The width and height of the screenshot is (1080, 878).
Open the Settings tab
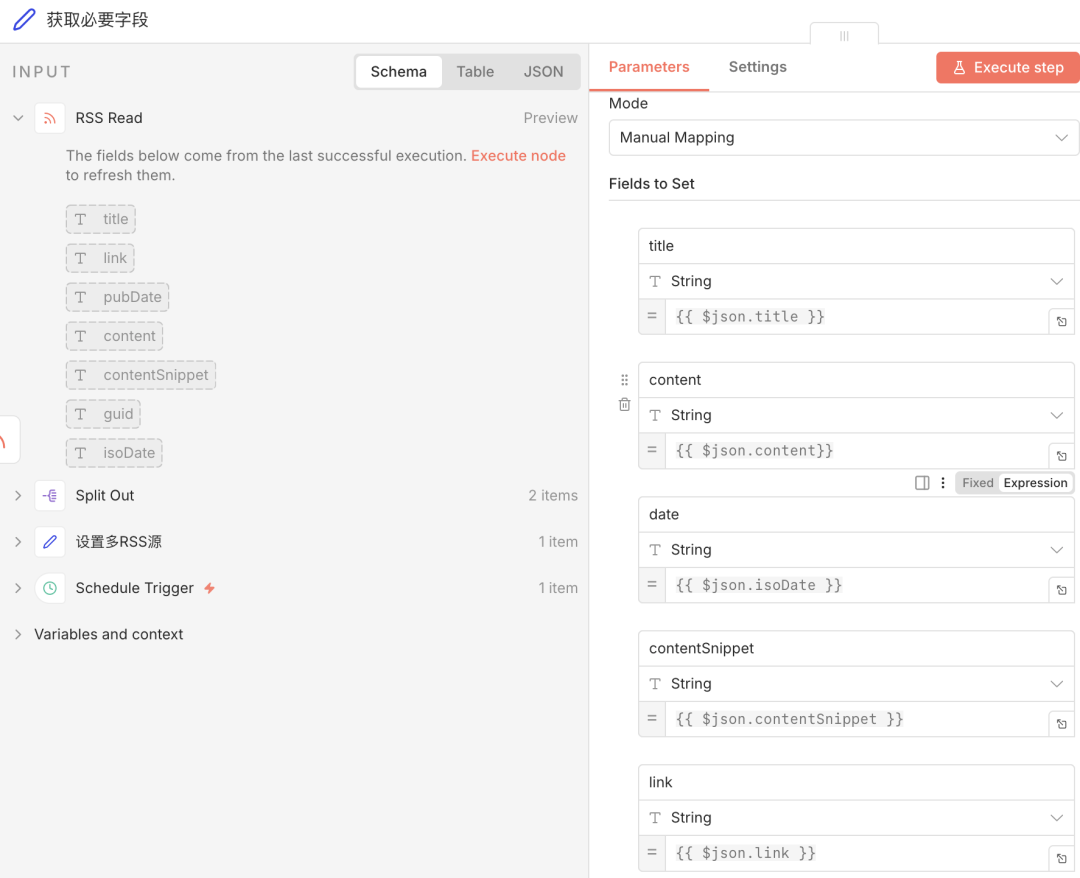757,67
